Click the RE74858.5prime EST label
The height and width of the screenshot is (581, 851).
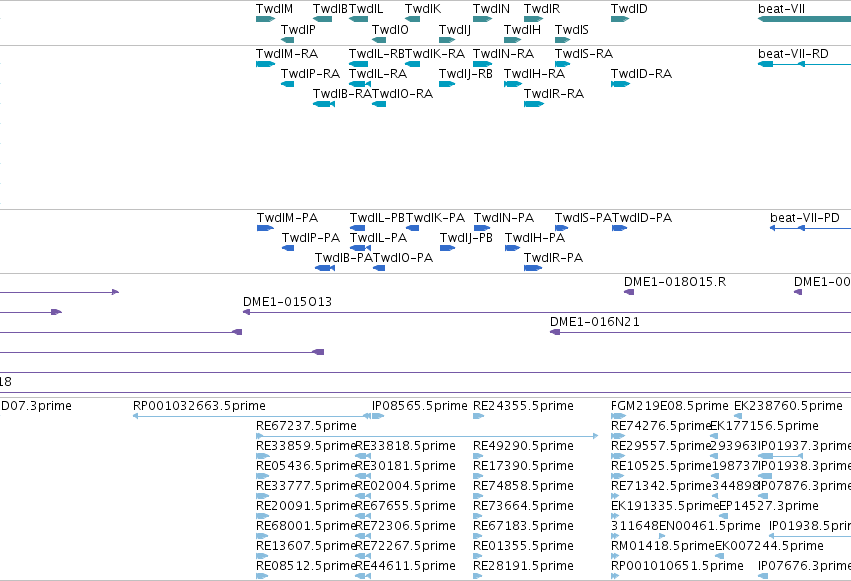click(x=523, y=486)
